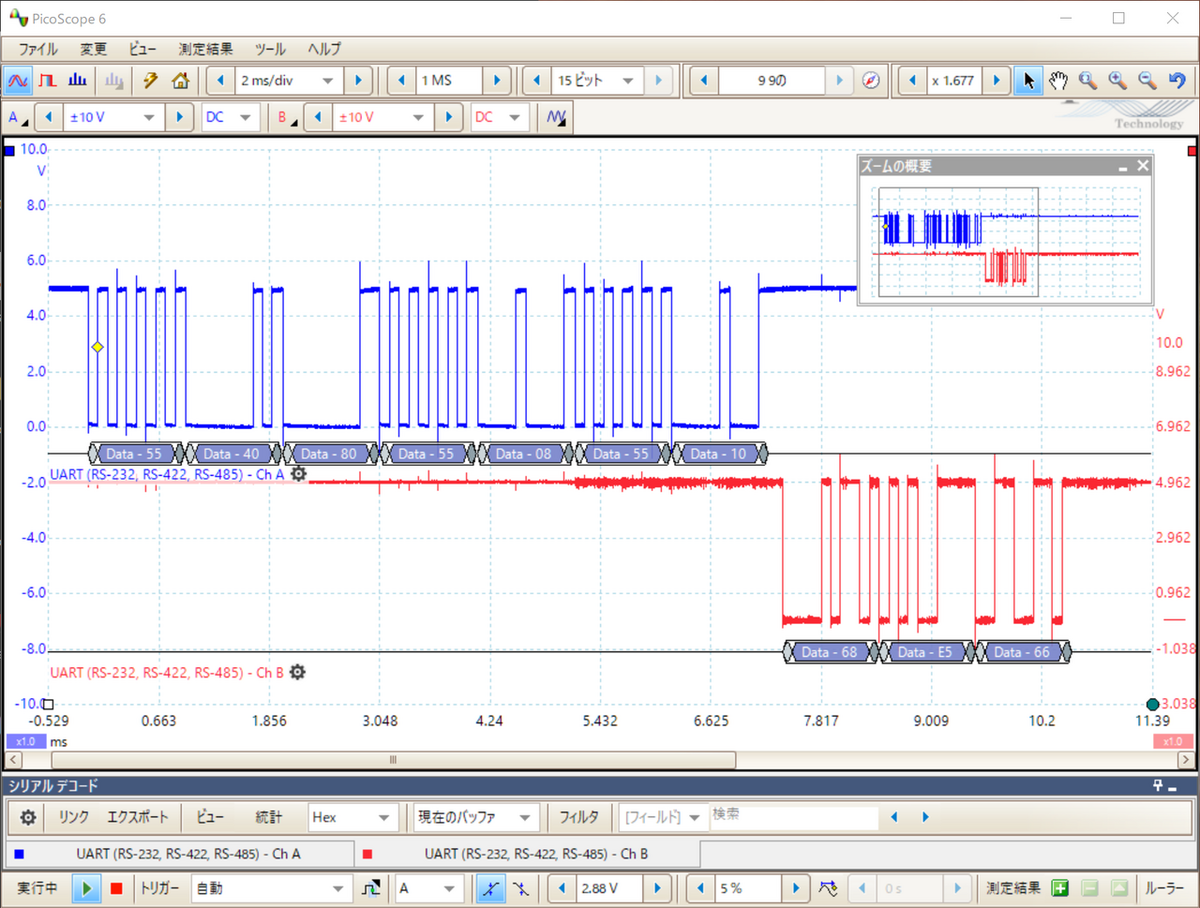Toggle rising edge trigger button
The image size is (1200, 908).
pyautogui.click(x=489, y=888)
